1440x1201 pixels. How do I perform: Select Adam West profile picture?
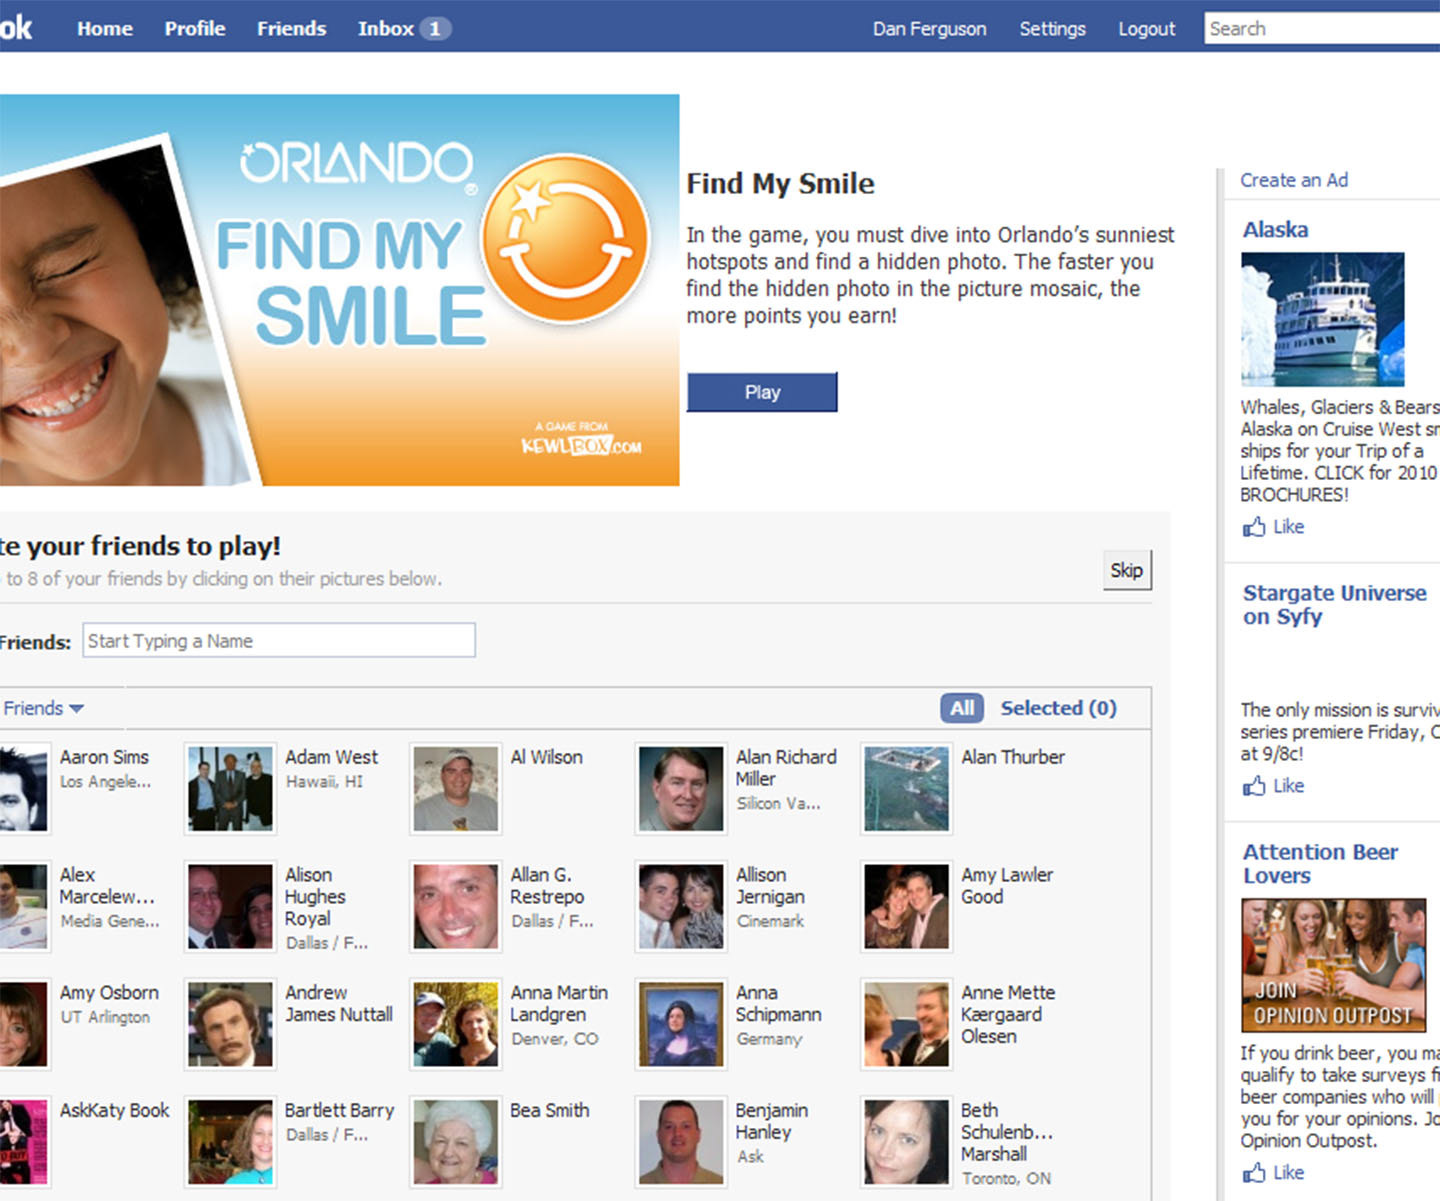[x=230, y=789]
